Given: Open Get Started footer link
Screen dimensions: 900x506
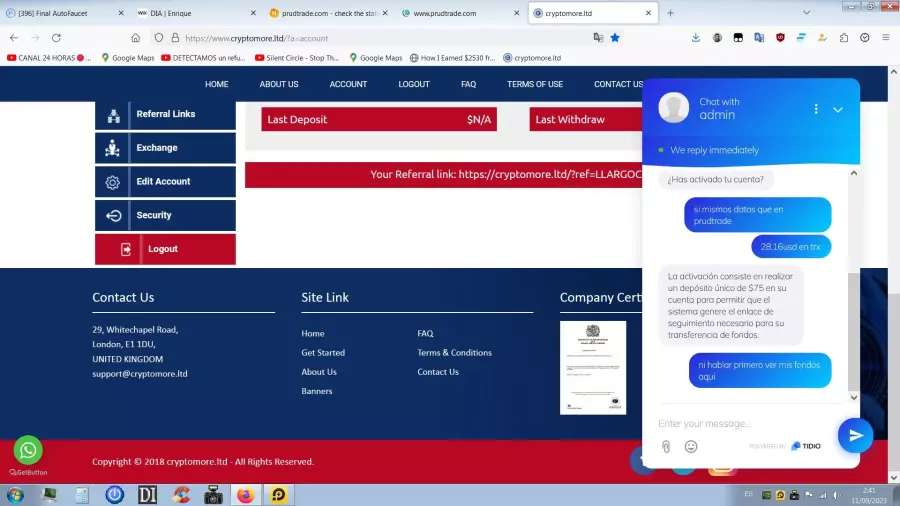Looking at the screenshot, I should [323, 353].
